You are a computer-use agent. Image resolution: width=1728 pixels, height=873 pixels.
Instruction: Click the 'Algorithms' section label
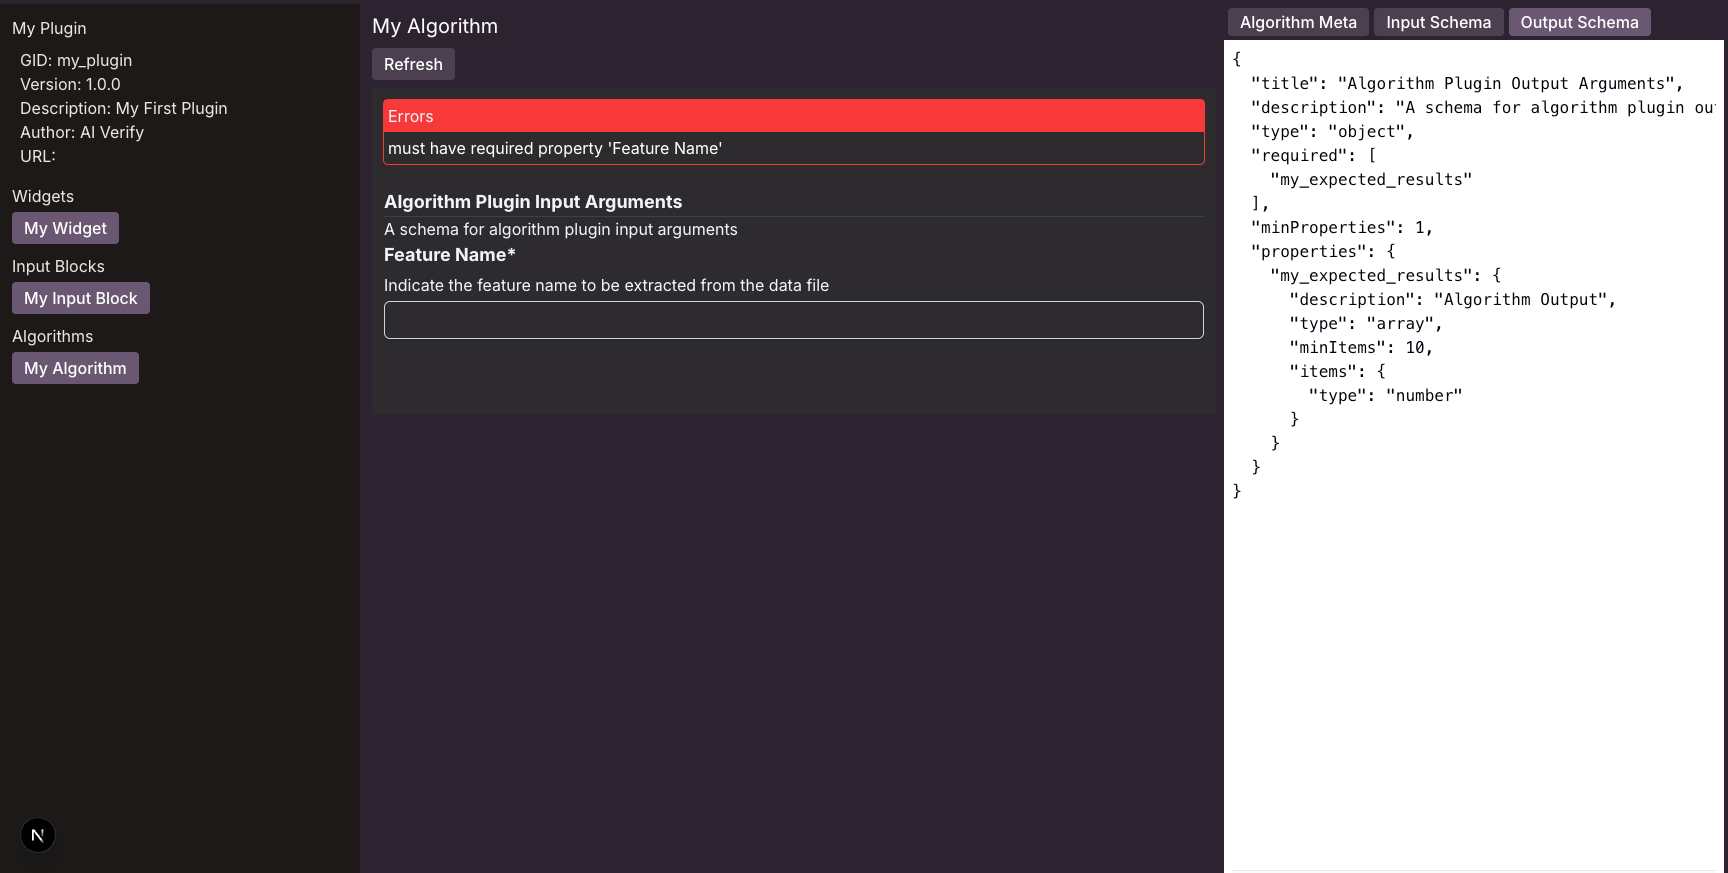click(52, 336)
